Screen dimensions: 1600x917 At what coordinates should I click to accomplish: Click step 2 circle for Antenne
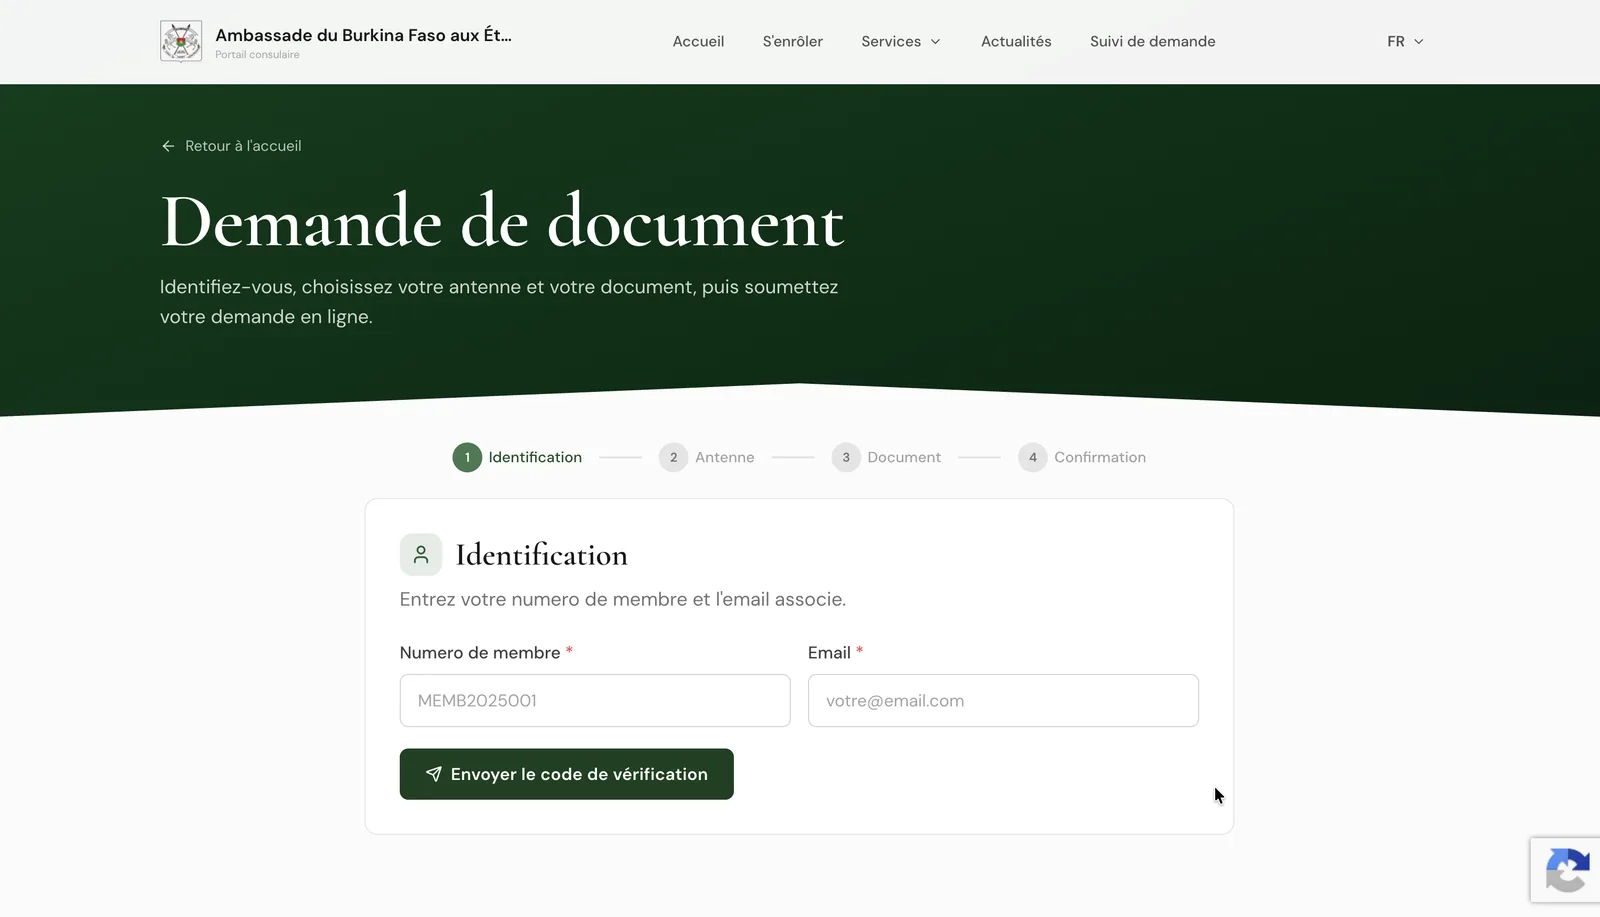[x=673, y=457]
